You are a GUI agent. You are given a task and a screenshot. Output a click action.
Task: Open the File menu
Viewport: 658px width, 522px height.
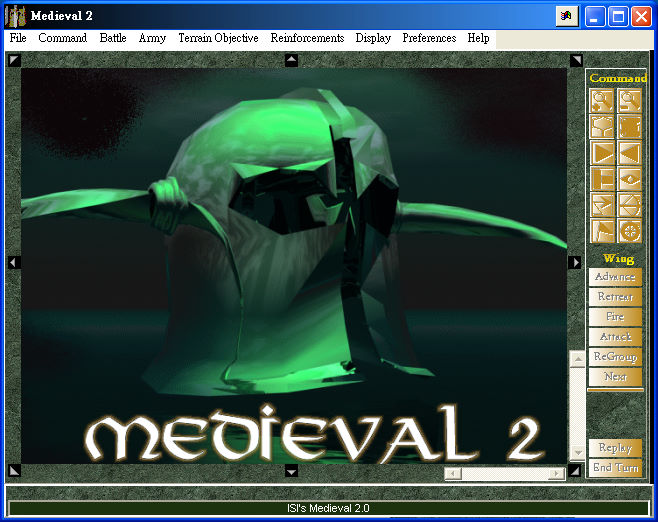pos(18,38)
